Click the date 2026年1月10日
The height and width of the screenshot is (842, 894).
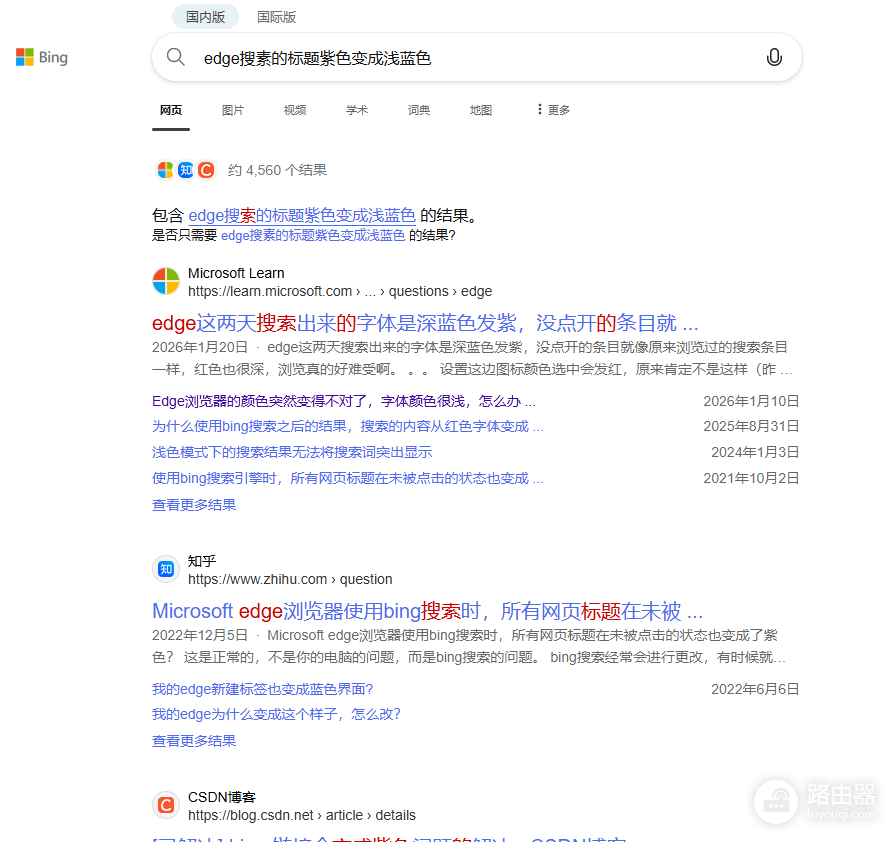[751, 401]
